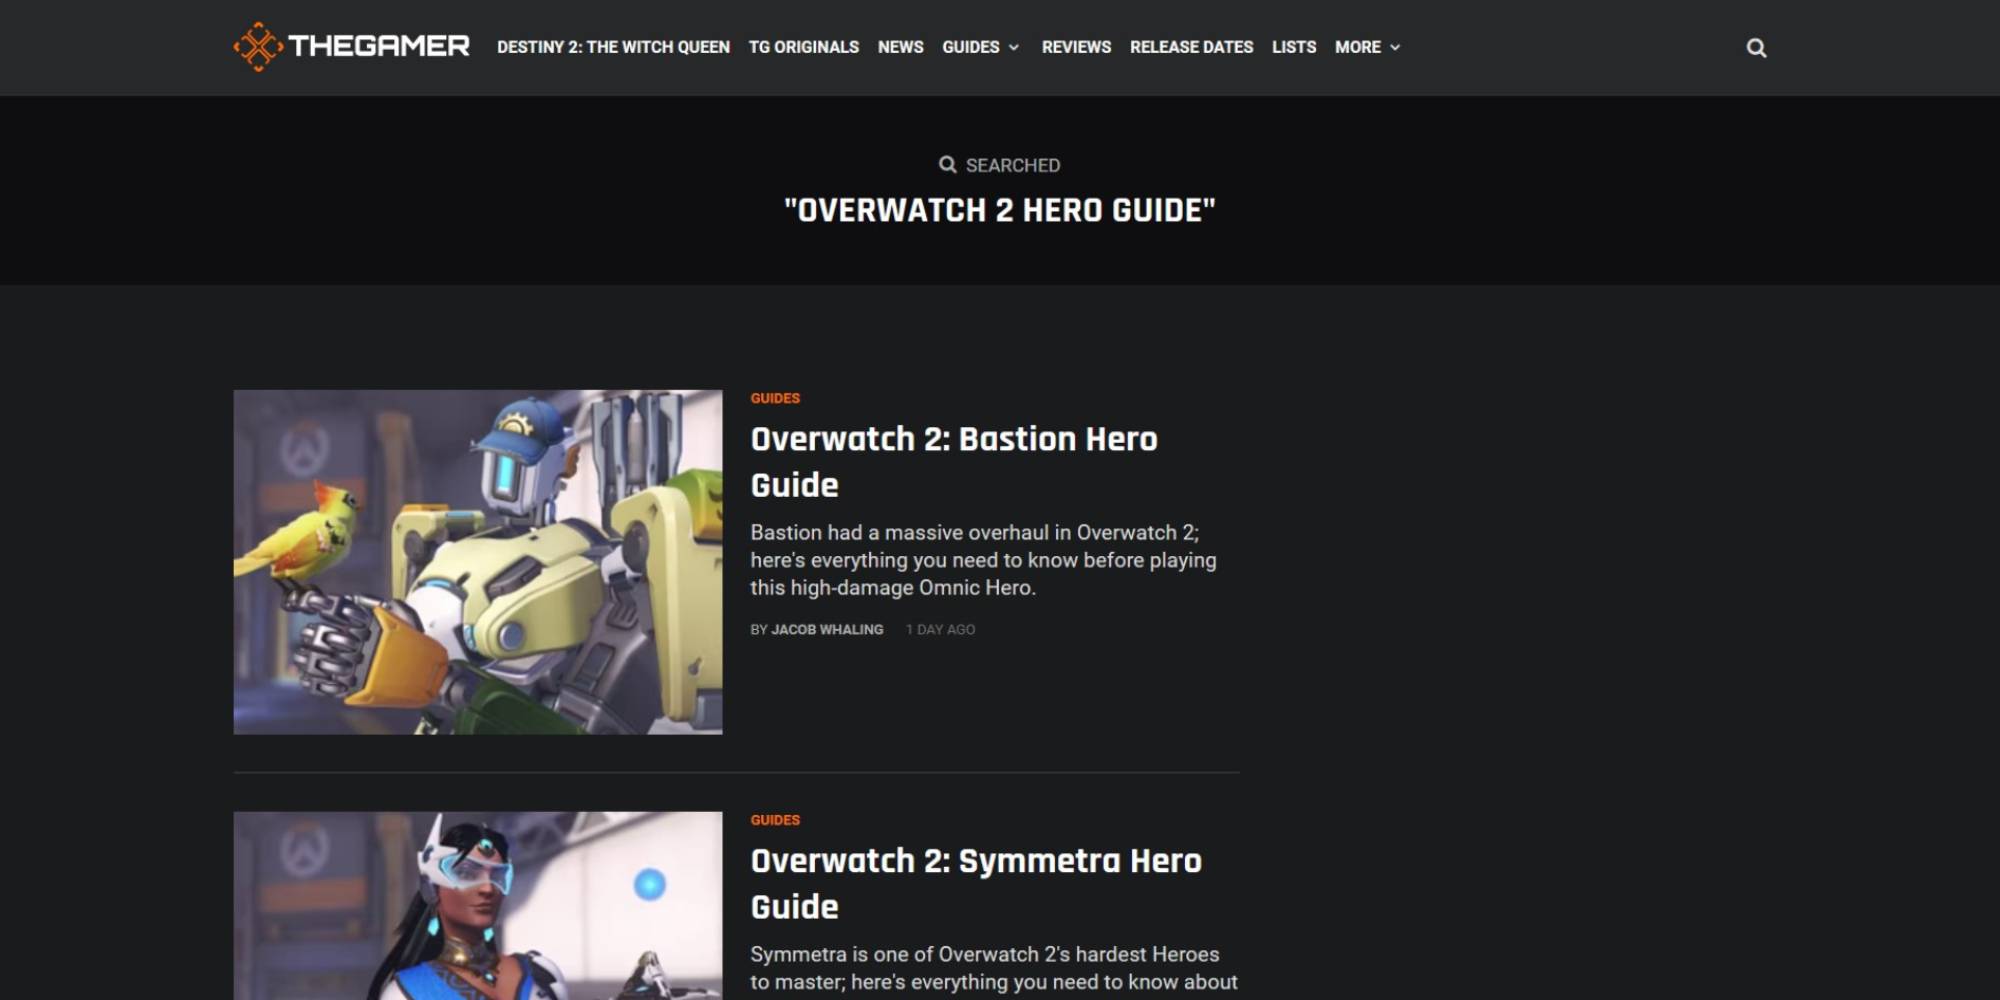View author Jacob Whaling's profile
This screenshot has height=1000, width=2000.
[x=827, y=630]
